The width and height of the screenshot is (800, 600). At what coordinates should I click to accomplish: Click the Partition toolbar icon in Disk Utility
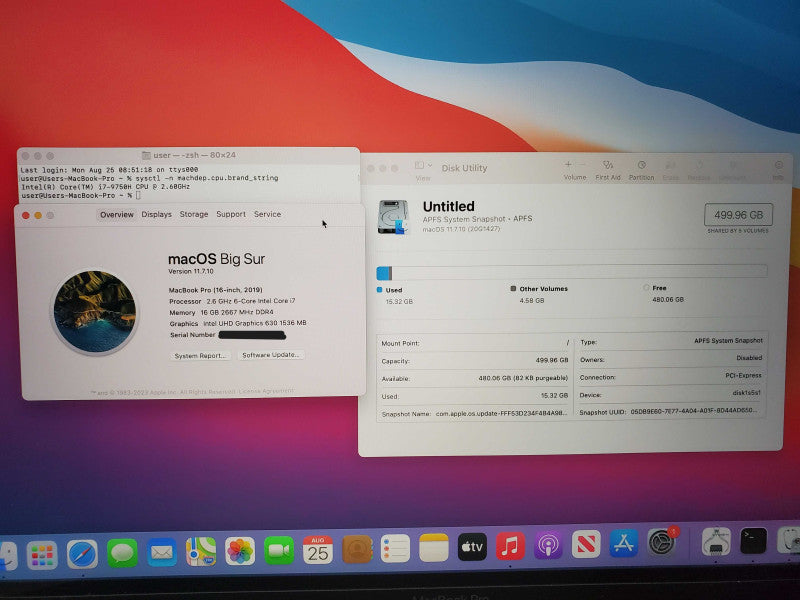click(x=641, y=165)
